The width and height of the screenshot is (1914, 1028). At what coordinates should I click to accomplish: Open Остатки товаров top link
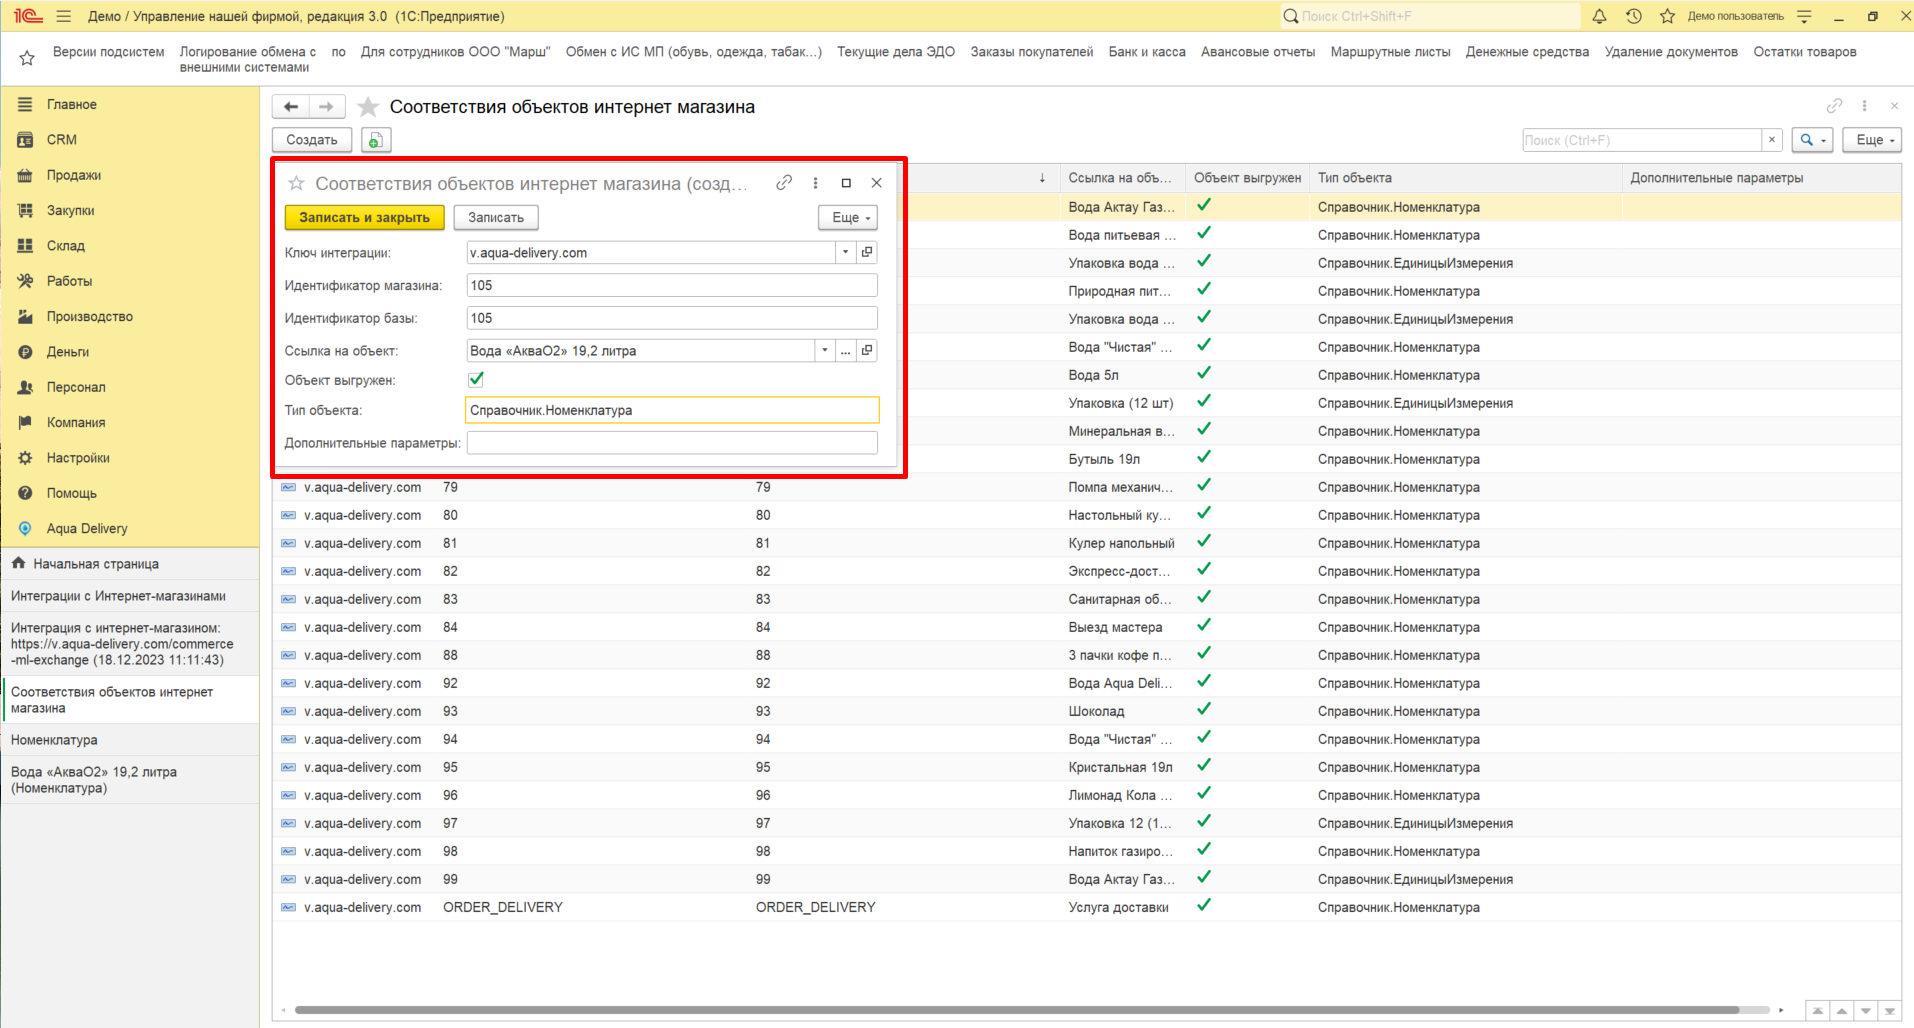click(x=1804, y=52)
